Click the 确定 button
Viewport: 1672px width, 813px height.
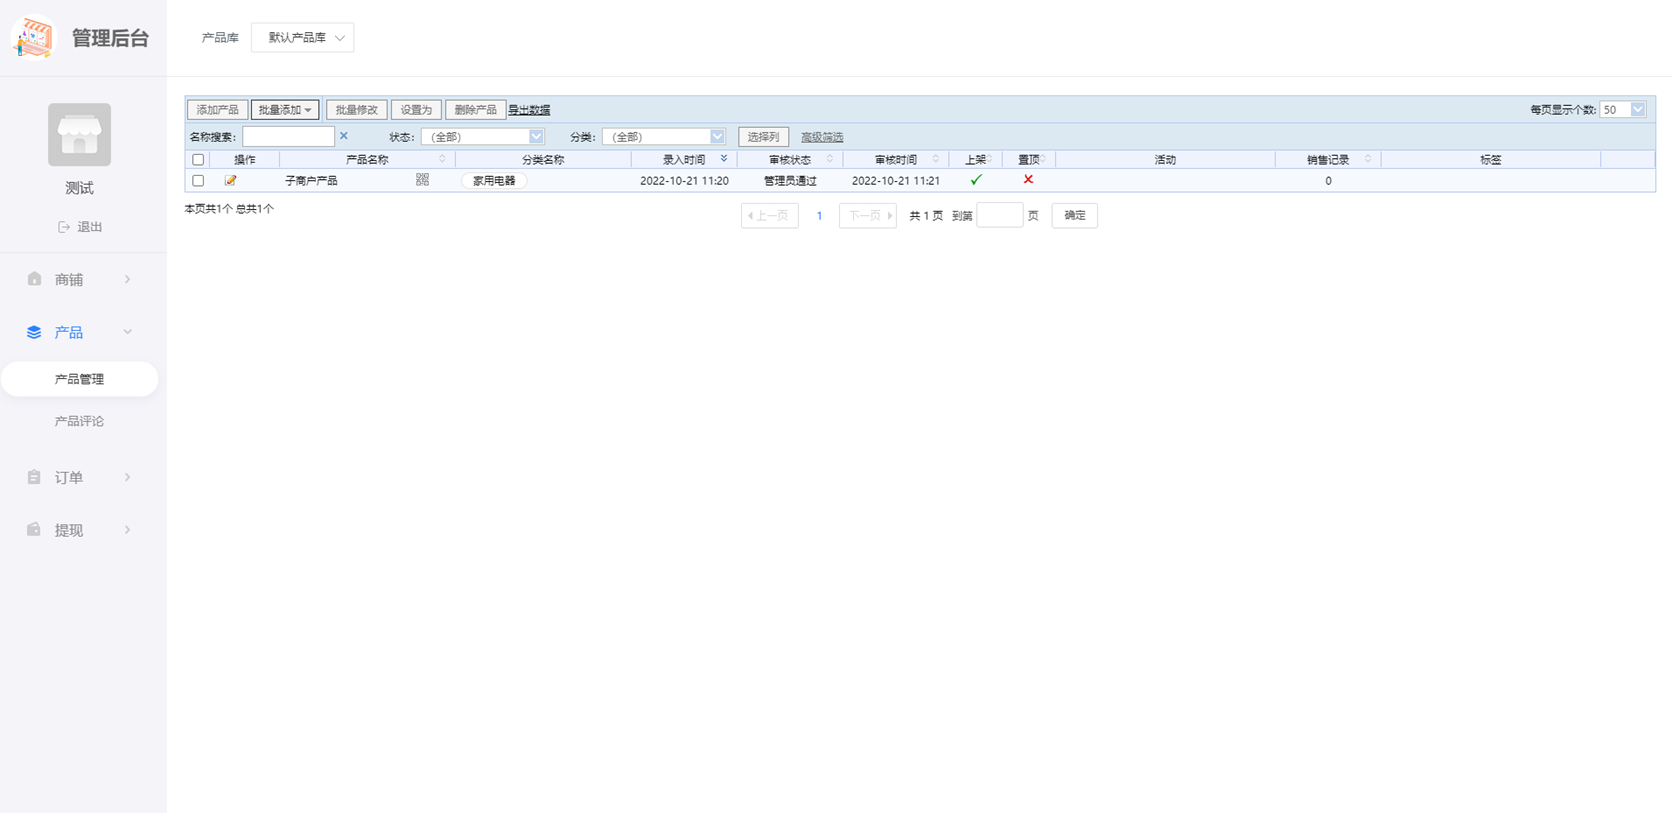pyautogui.click(x=1075, y=215)
